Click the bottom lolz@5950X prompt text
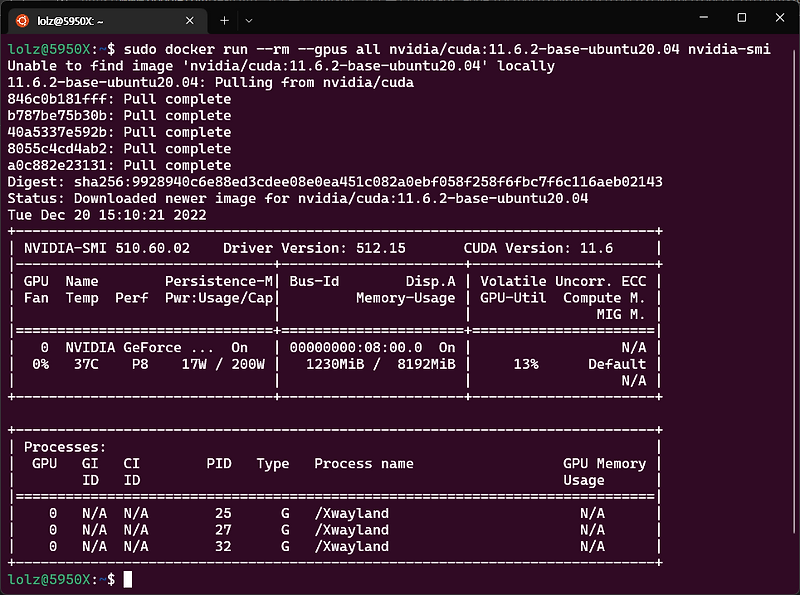 coord(60,578)
